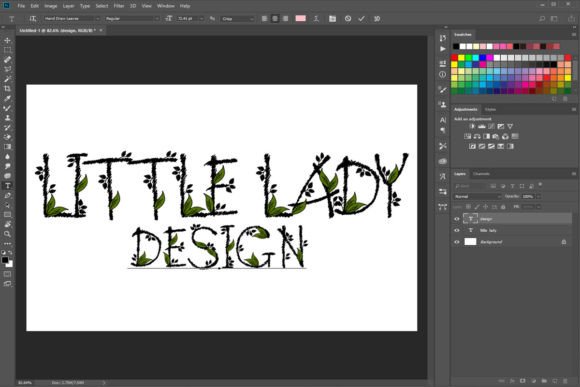Open the Paragraph panel icon in side dock

(443, 130)
